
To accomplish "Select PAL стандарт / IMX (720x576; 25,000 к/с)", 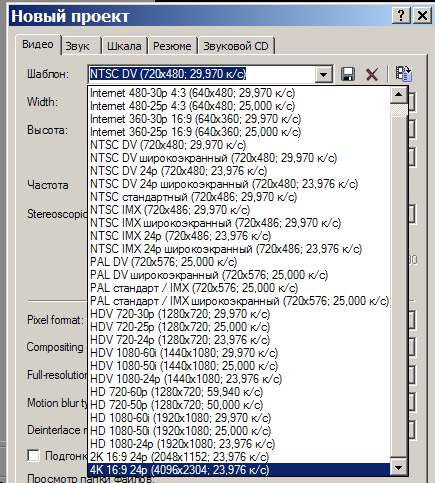I will [x=239, y=288].
